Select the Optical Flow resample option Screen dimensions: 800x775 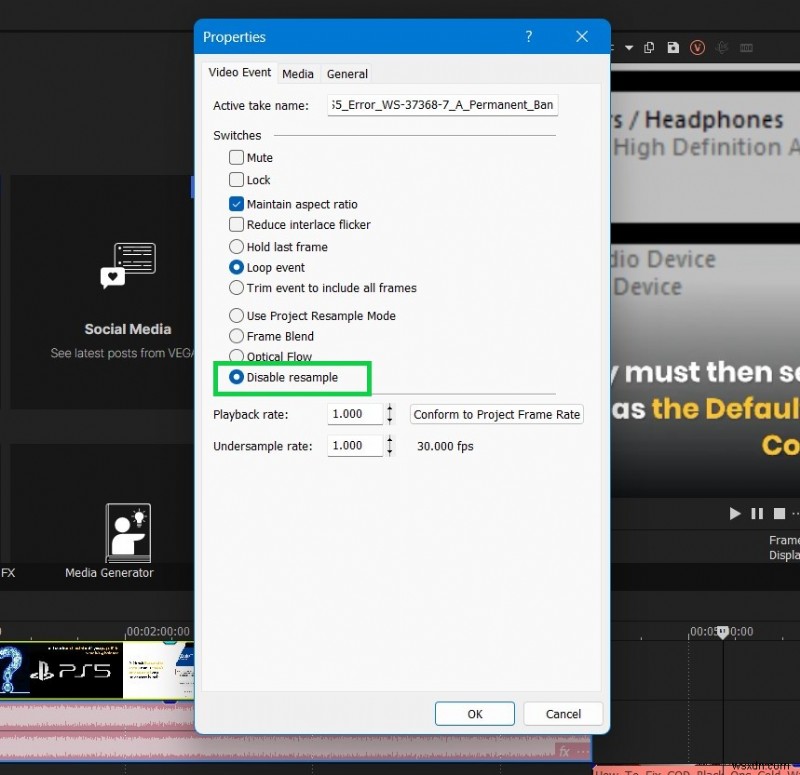click(236, 356)
